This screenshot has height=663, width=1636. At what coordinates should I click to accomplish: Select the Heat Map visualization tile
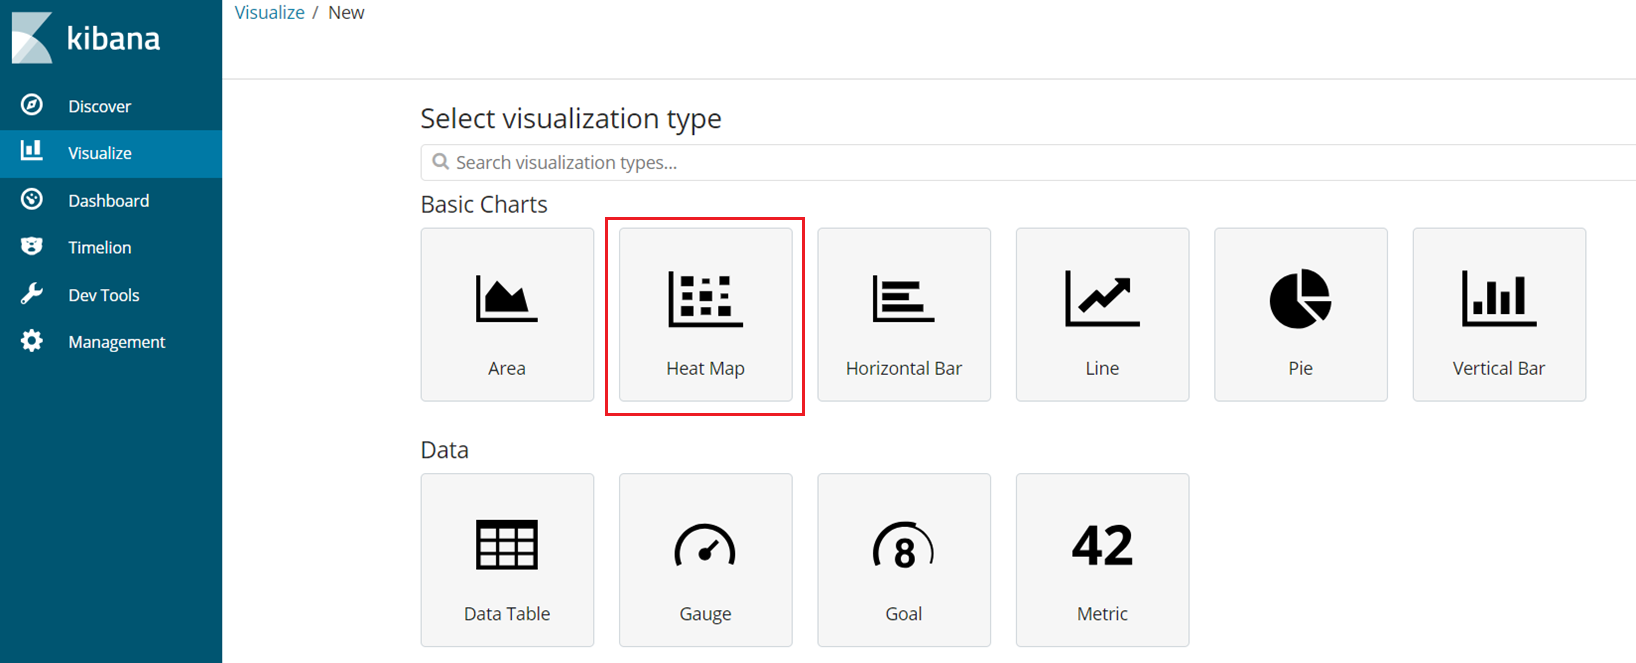point(706,315)
